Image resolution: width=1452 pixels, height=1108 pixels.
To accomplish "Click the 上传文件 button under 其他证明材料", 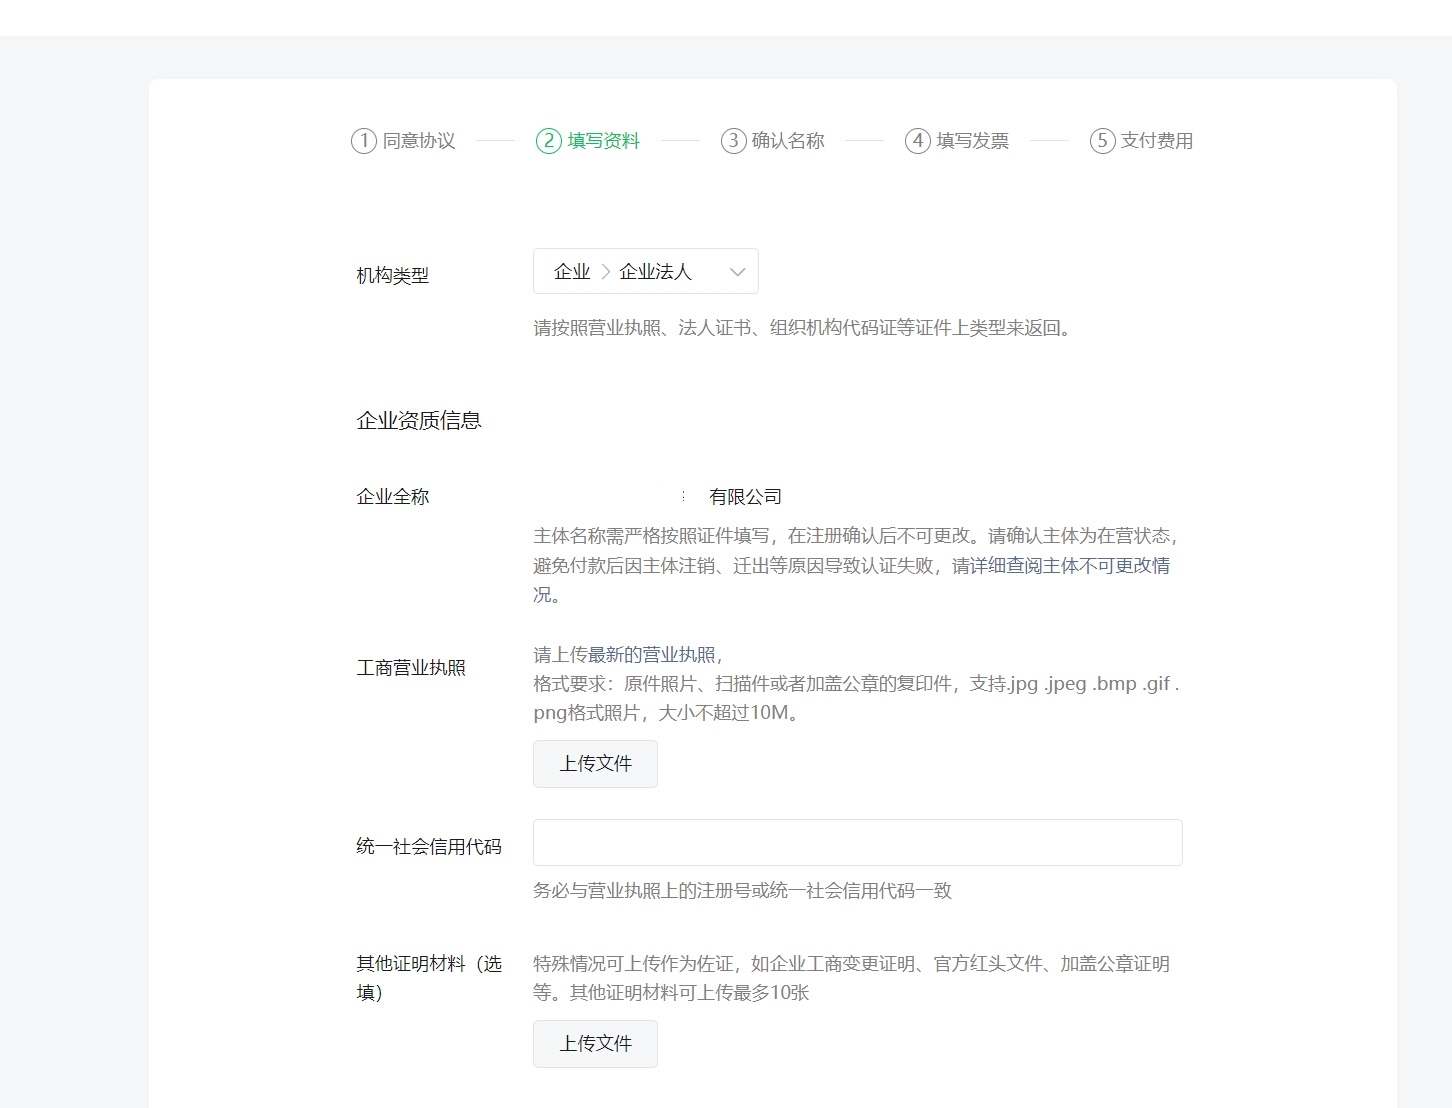I will (x=595, y=1044).
